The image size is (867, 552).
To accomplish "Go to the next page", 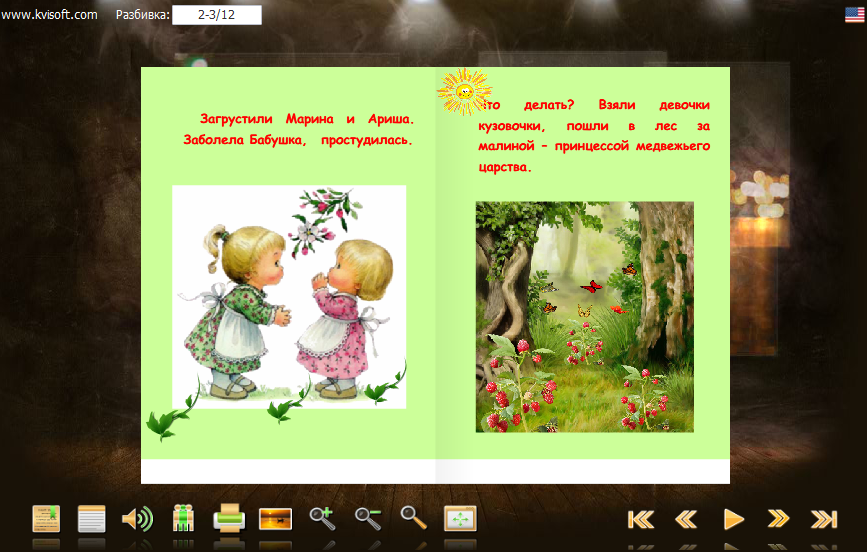I will 778,519.
